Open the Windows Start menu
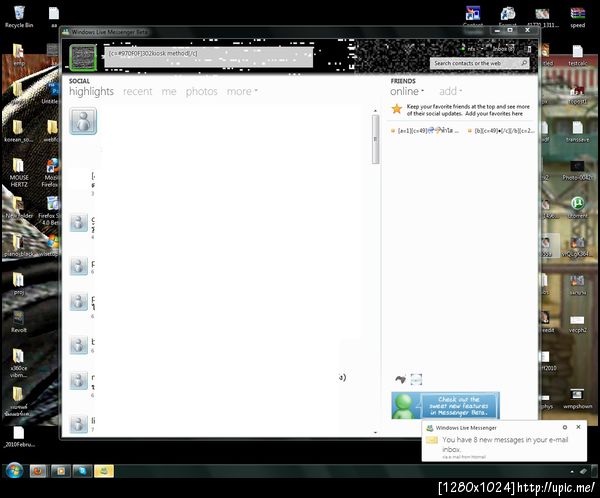 click(x=15, y=471)
